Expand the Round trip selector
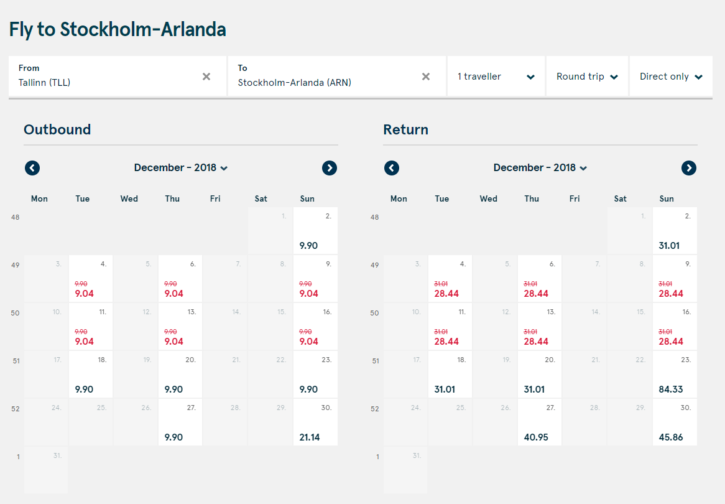The height and width of the screenshot is (504, 725). point(587,77)
